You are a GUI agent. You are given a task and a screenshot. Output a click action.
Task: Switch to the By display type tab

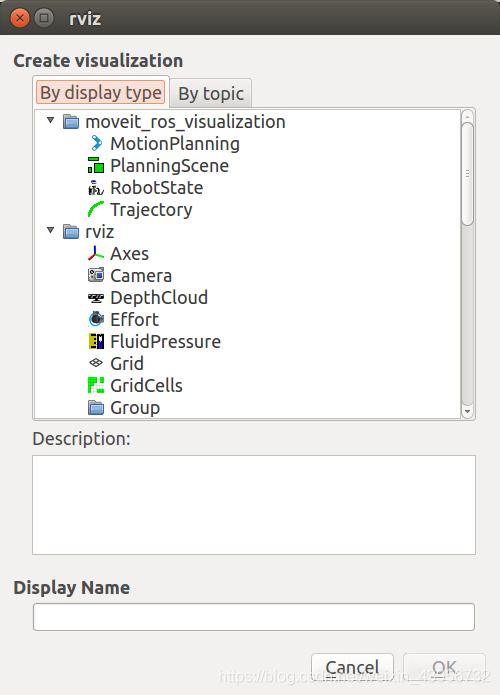coord(101,93)
